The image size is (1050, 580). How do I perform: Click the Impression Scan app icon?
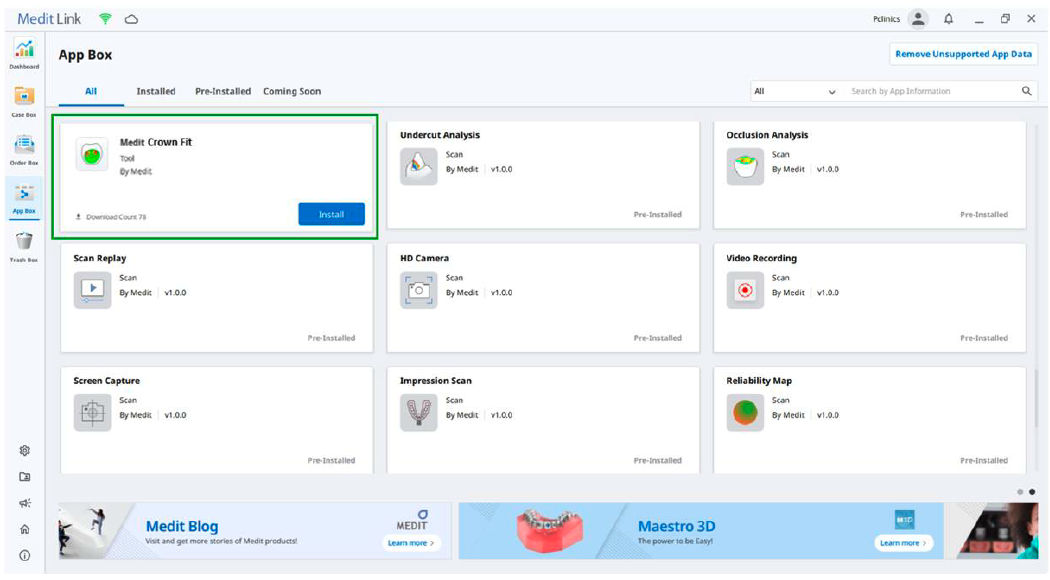pyautogui.click(x=419, y=412)
